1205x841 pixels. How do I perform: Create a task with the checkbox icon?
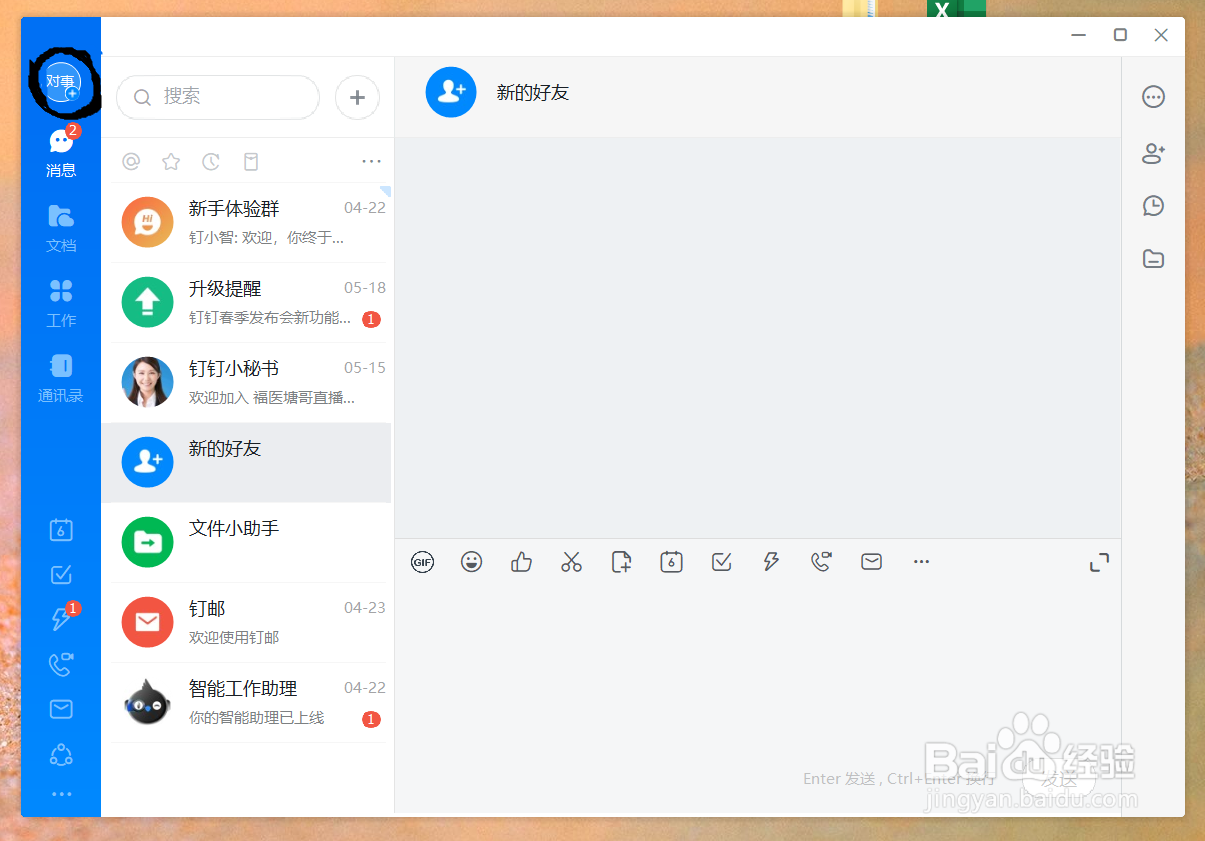coord(721,562)
